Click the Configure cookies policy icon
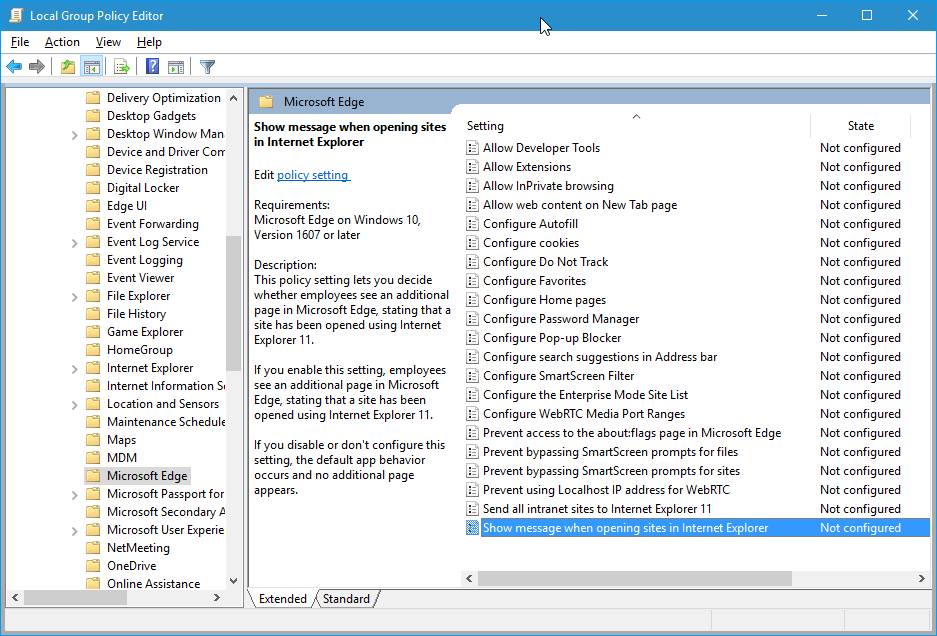The height and width of the screenshot is (636, 937). (472, 243)
